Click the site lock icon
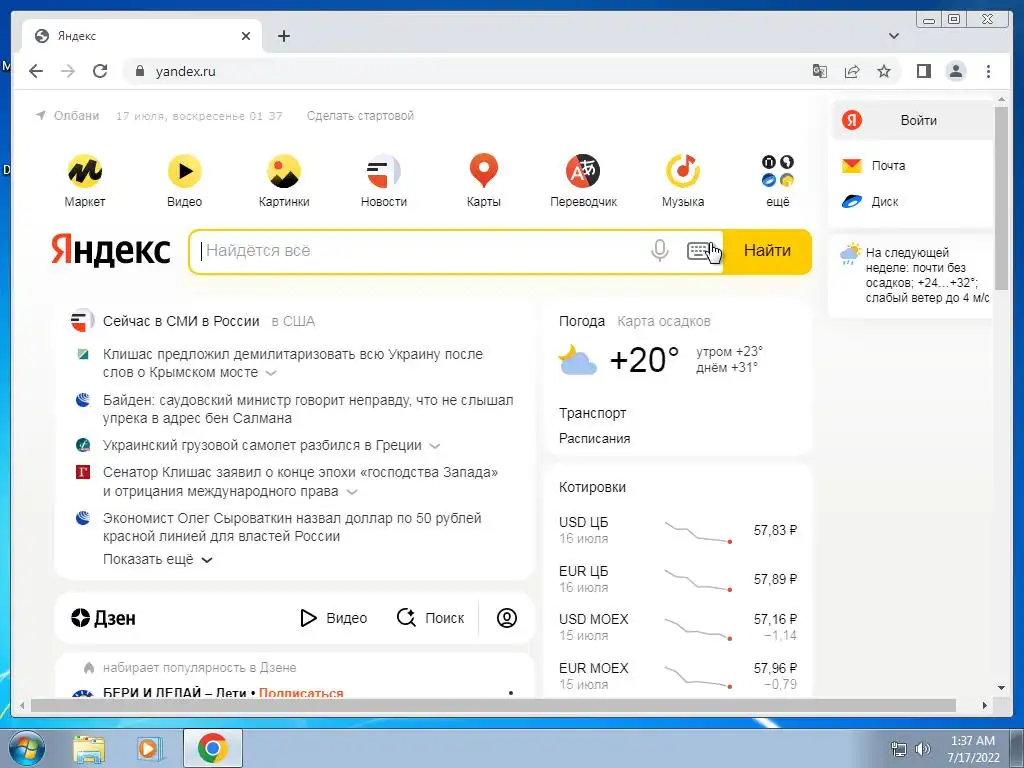 pyautogui.click(x=139, y=71)
